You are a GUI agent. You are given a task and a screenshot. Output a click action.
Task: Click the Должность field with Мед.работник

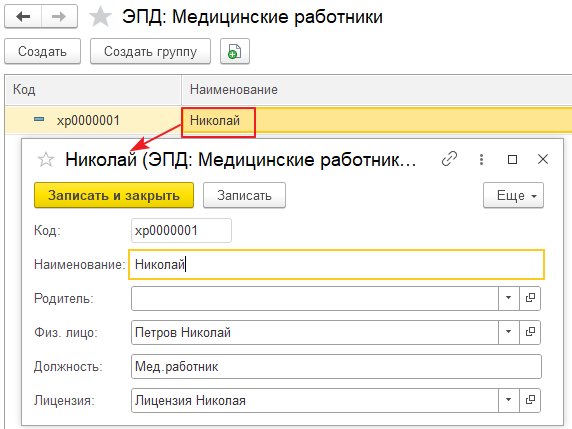pos(336,366)
